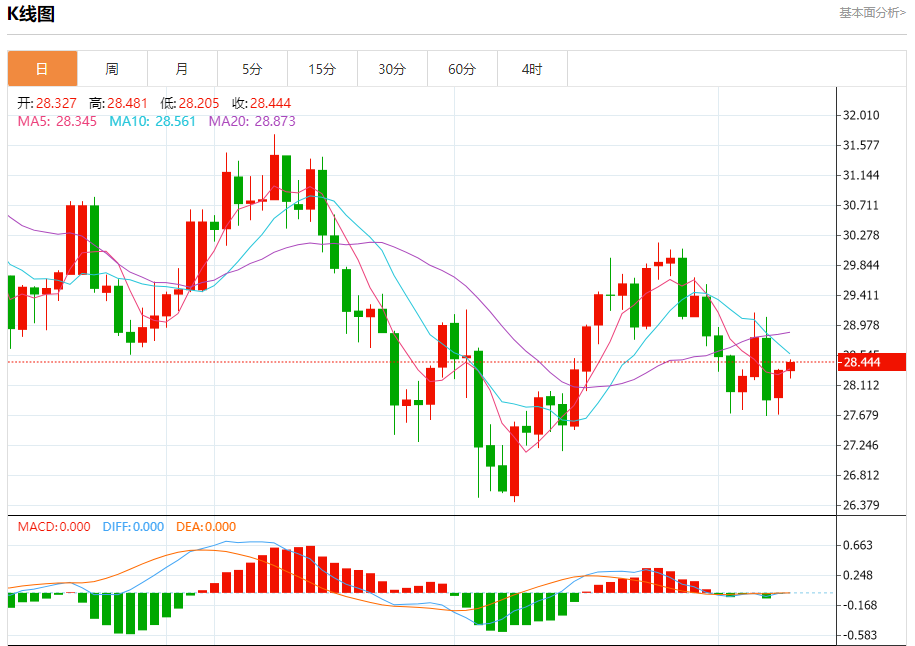Select the 日 daily chart tab
Image resolution: width=915 pixels, height=646 pixels.
(x=42, y=69)
